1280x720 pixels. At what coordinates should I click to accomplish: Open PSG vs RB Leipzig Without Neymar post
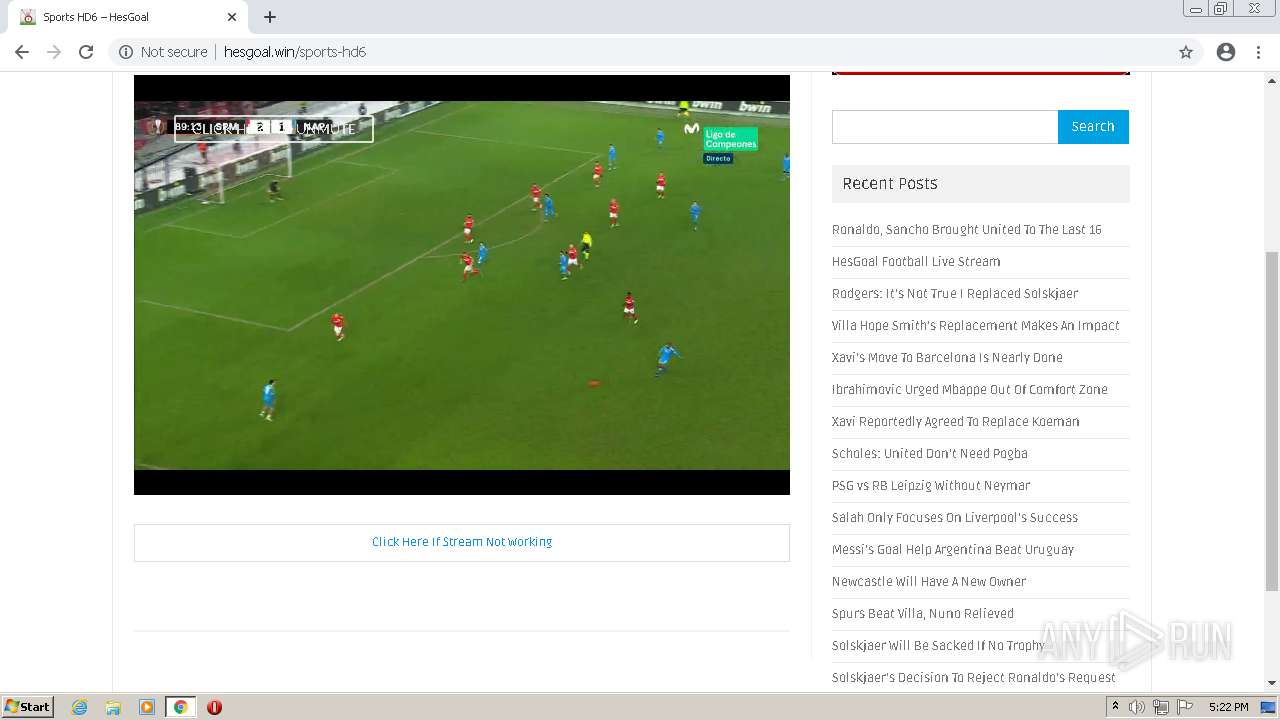931,486
